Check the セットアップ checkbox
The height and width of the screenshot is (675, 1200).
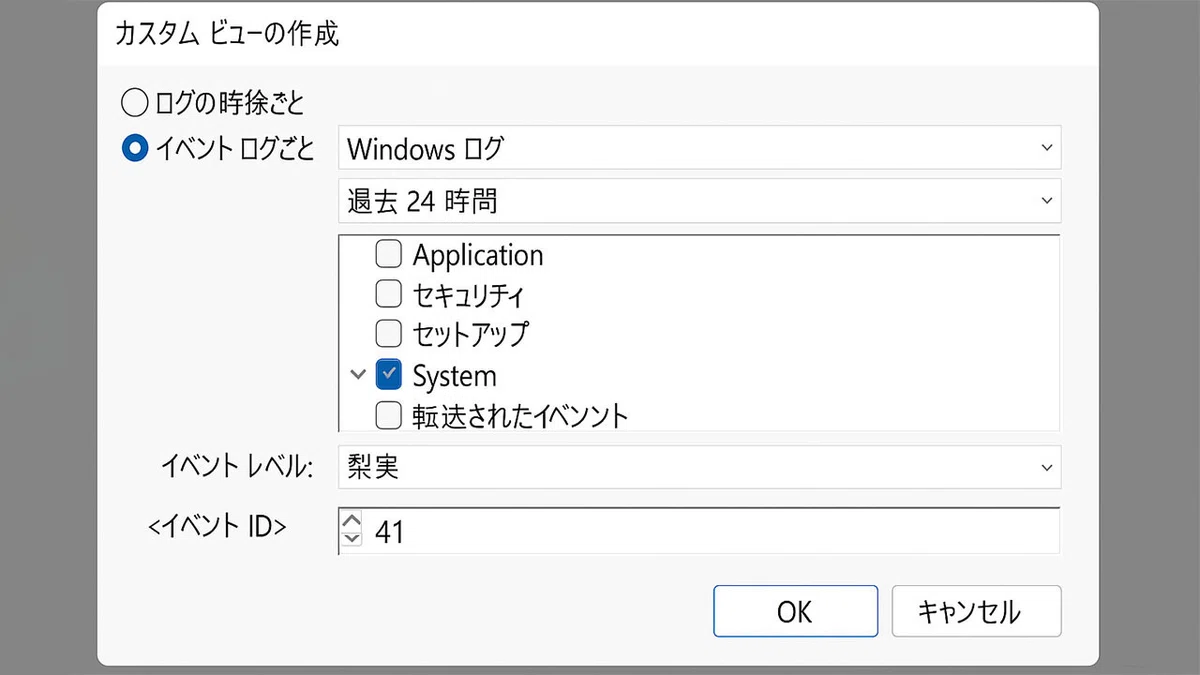(x=388, y=333)
